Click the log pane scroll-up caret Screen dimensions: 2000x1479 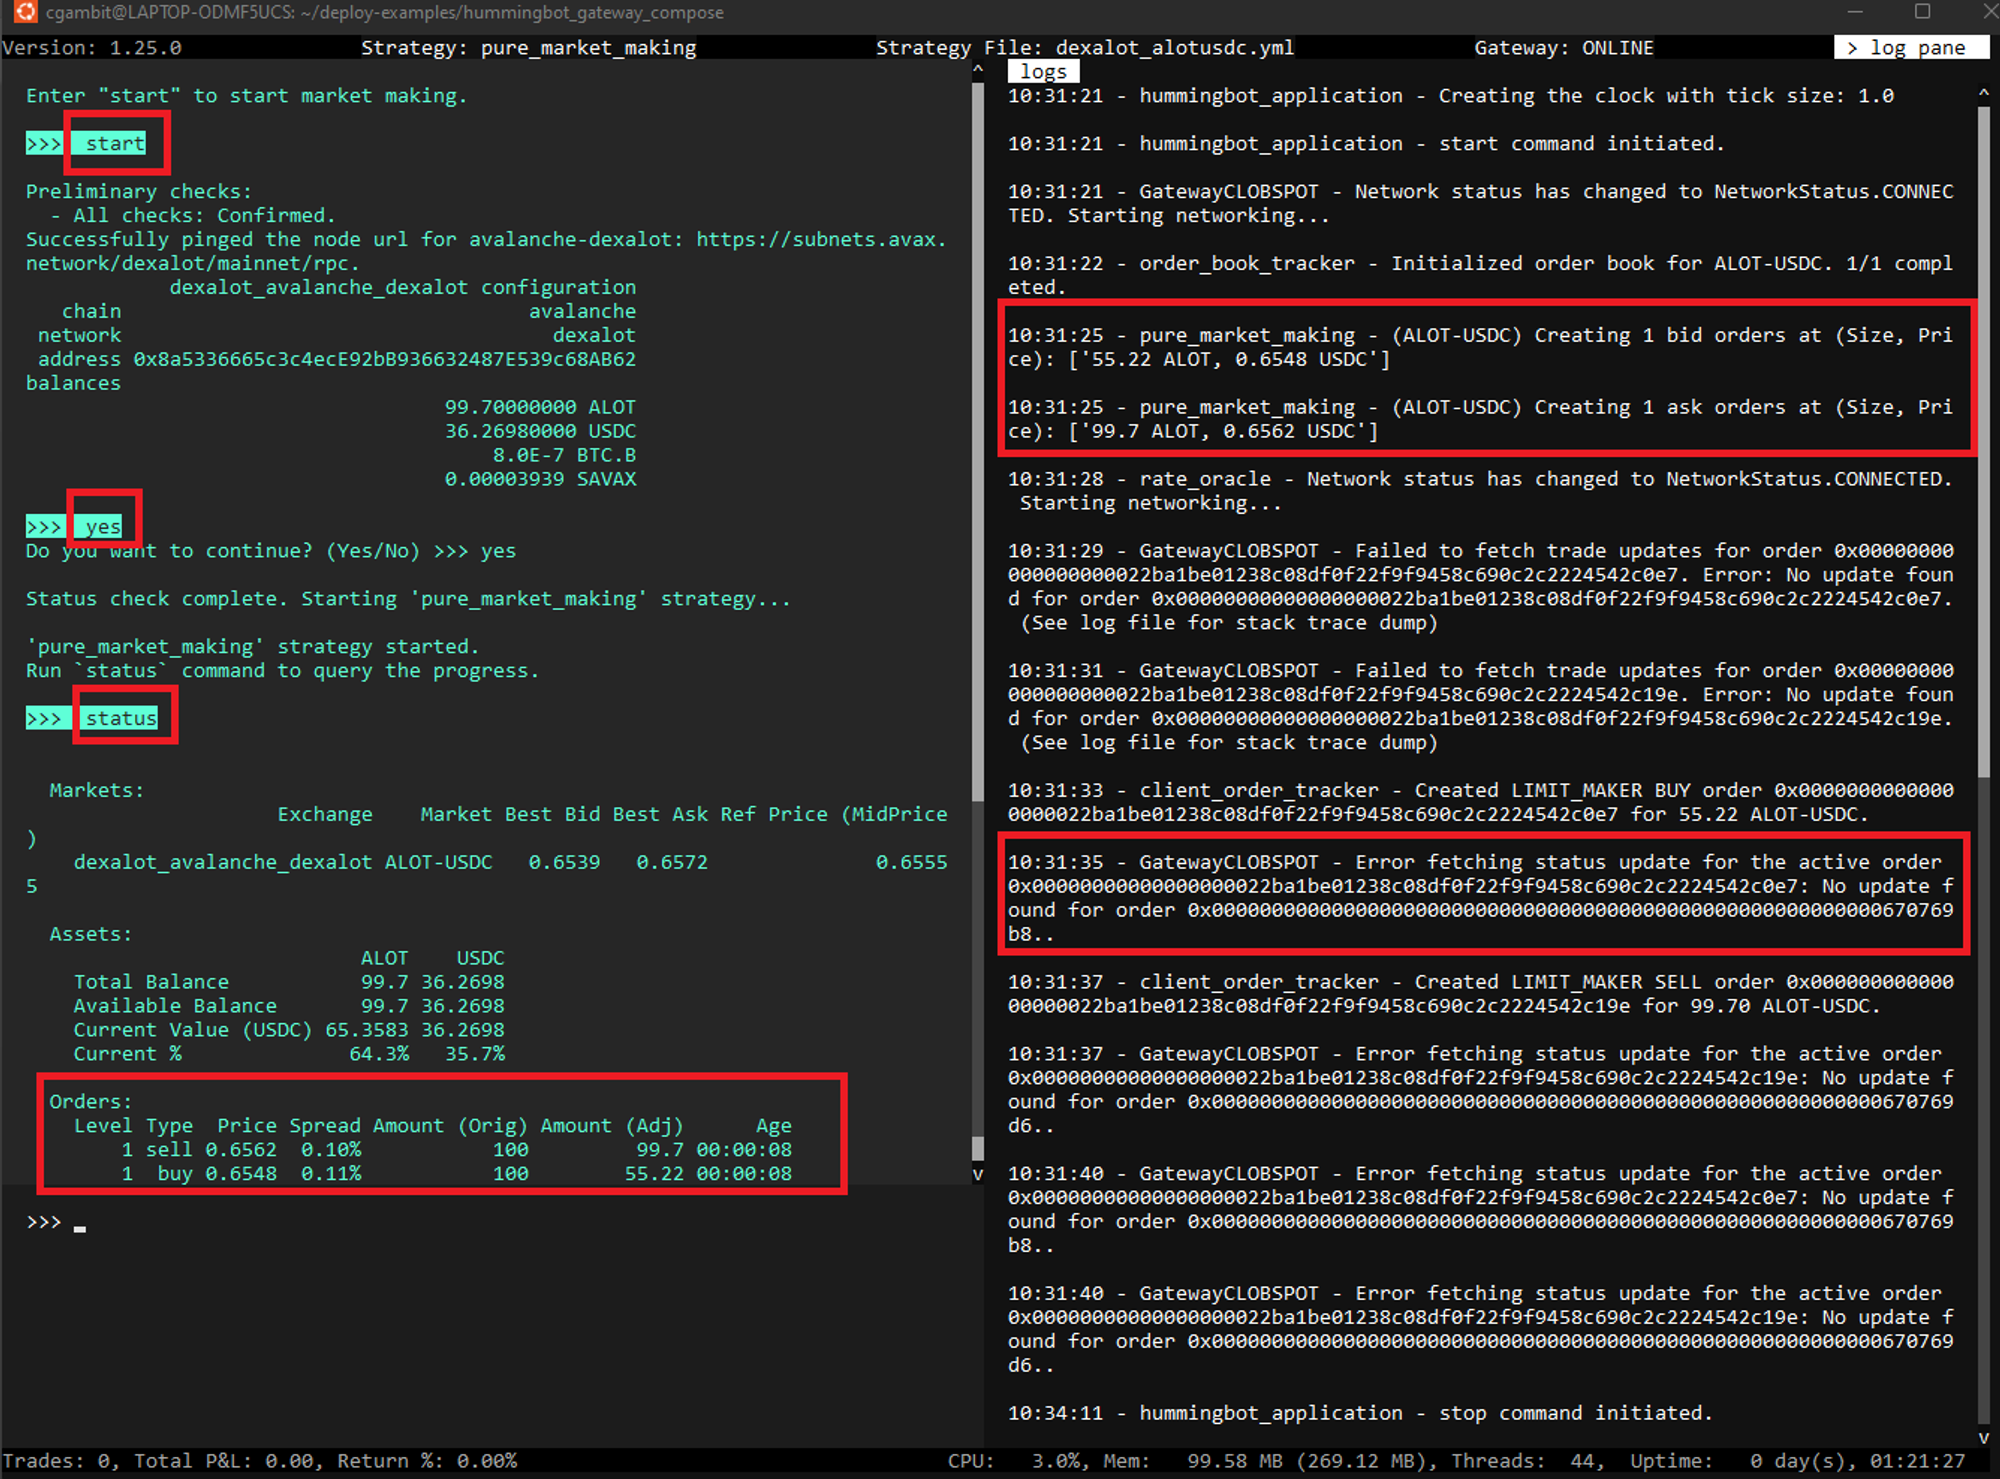click(x=1984, y=93)
